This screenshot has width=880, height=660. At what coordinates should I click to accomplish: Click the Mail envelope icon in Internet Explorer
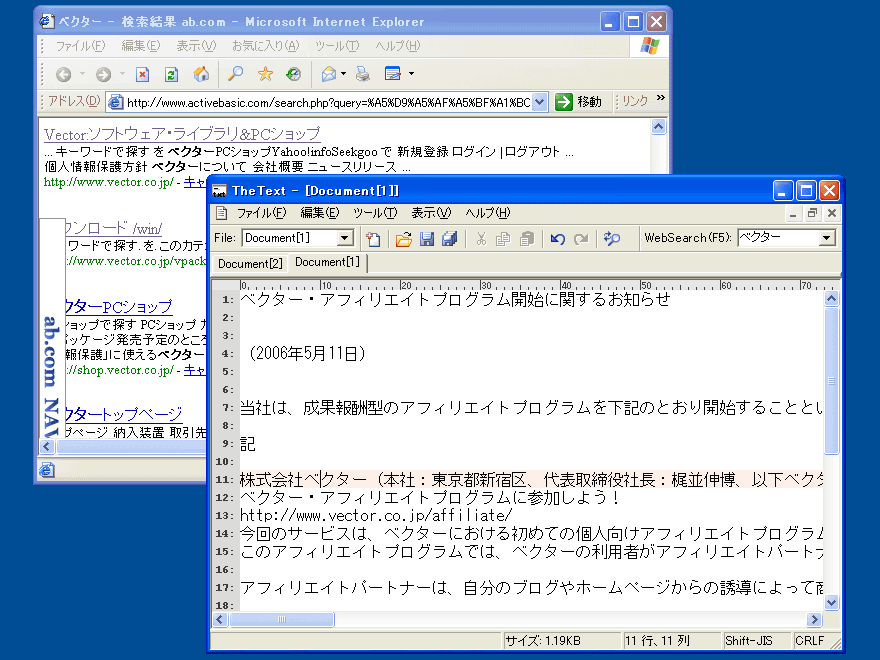pyautogui.click(x=329, y=74)
